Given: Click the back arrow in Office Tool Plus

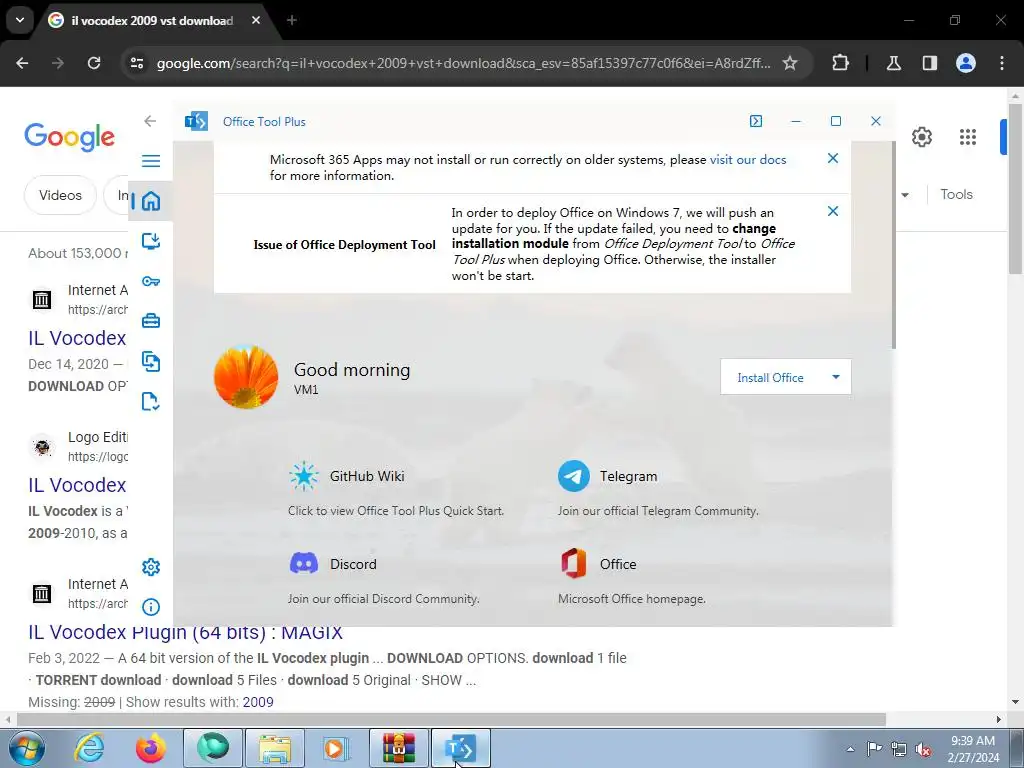Looking at the screenshot, I should click(x=150, y=121).
